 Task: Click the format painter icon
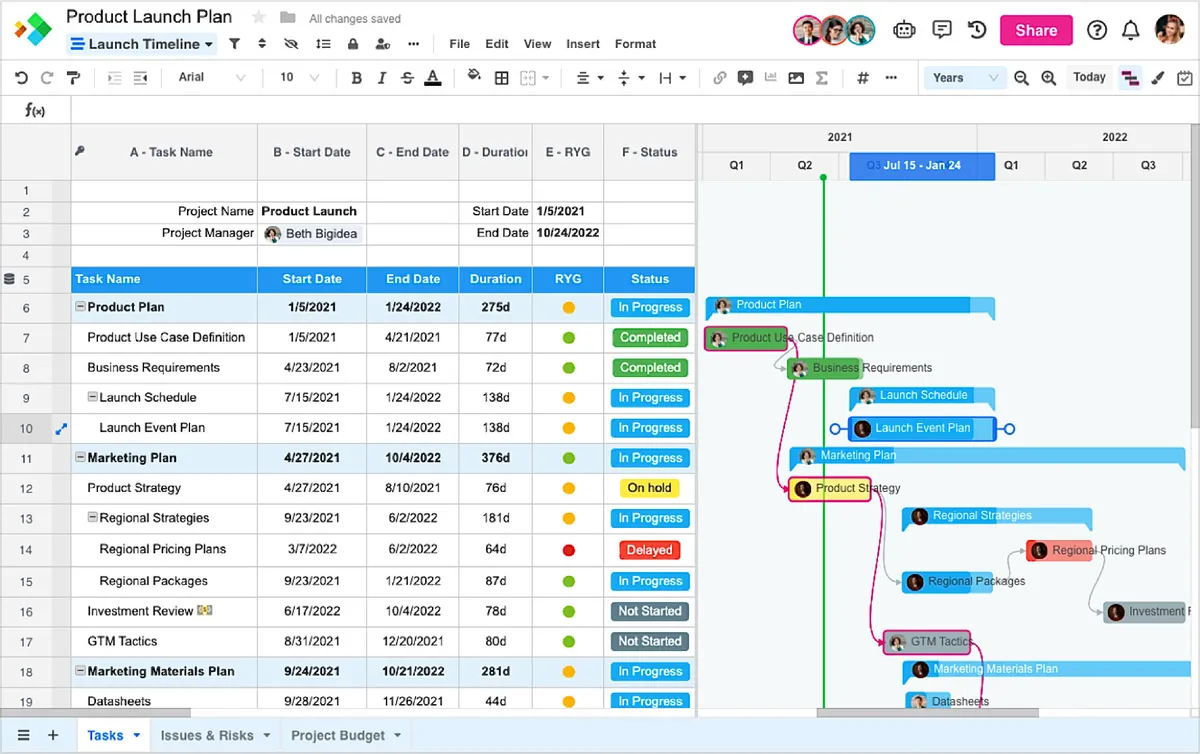pos(73,78)
